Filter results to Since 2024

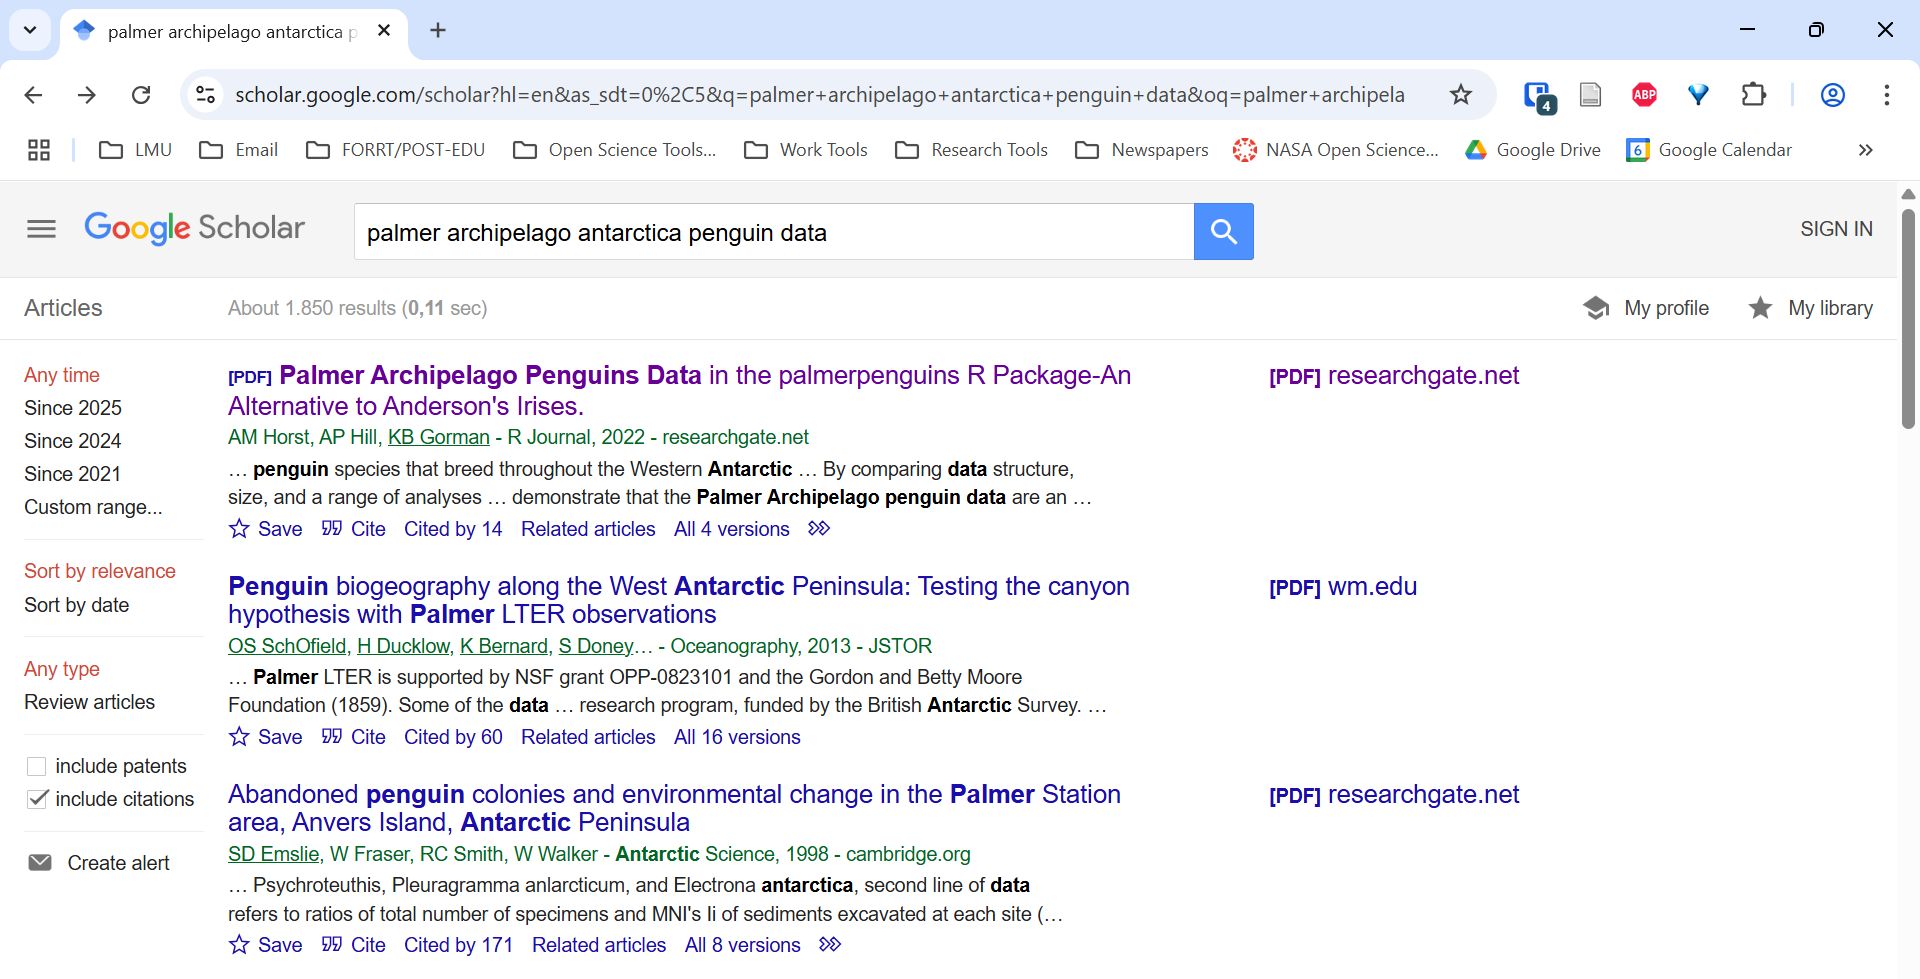tap(73, 441)
